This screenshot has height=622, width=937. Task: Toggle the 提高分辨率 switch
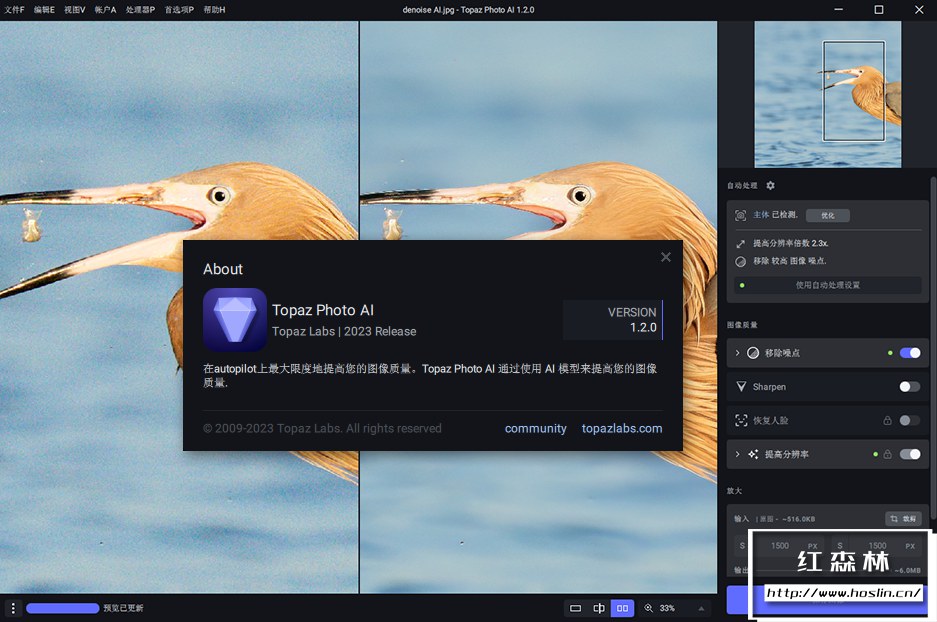click(x=910, y=454)
